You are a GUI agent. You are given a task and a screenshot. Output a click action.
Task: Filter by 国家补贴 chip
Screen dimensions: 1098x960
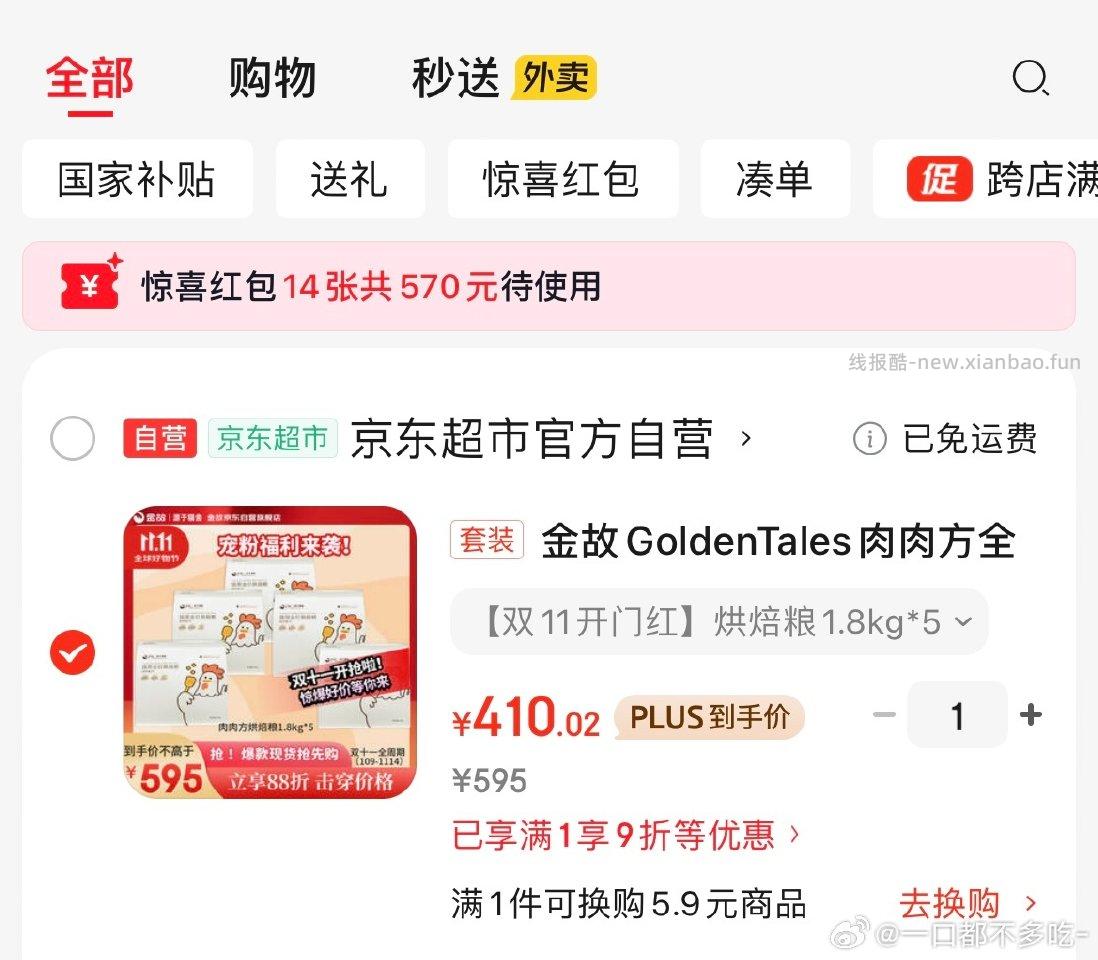pyautogui.click(x=137, y=179)
